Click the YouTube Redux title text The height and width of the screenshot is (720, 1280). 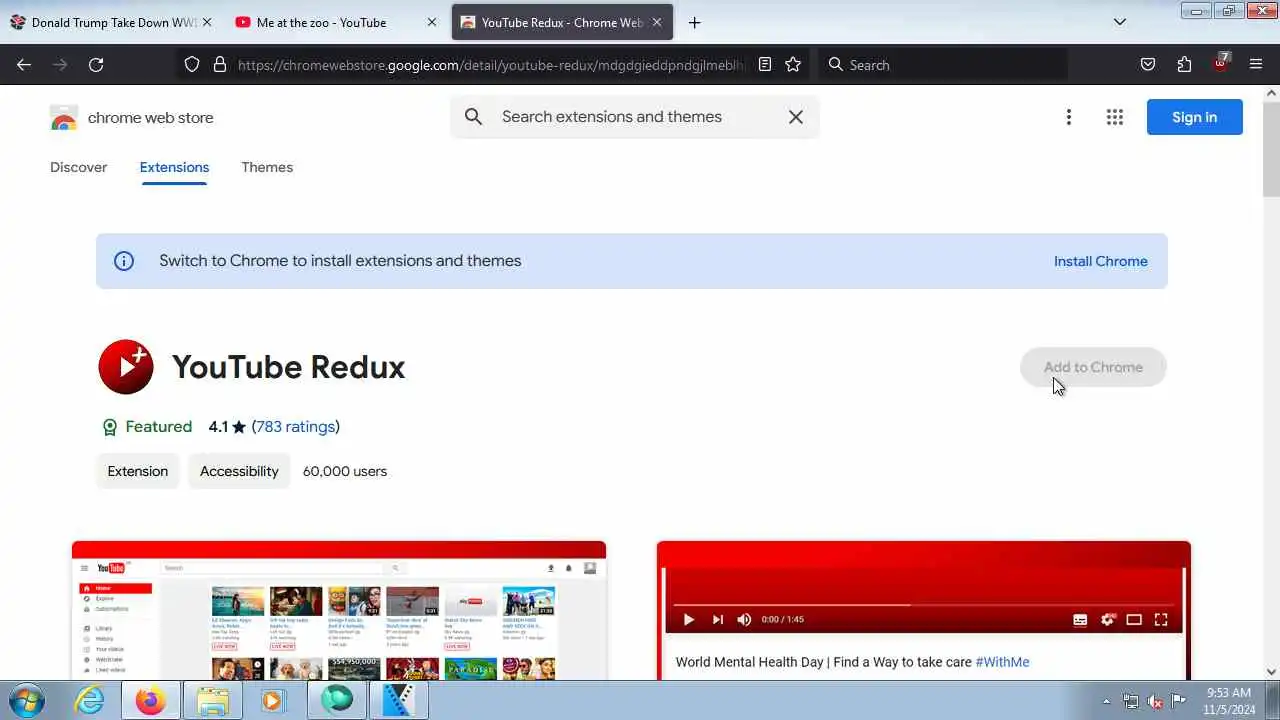point(288,367)
